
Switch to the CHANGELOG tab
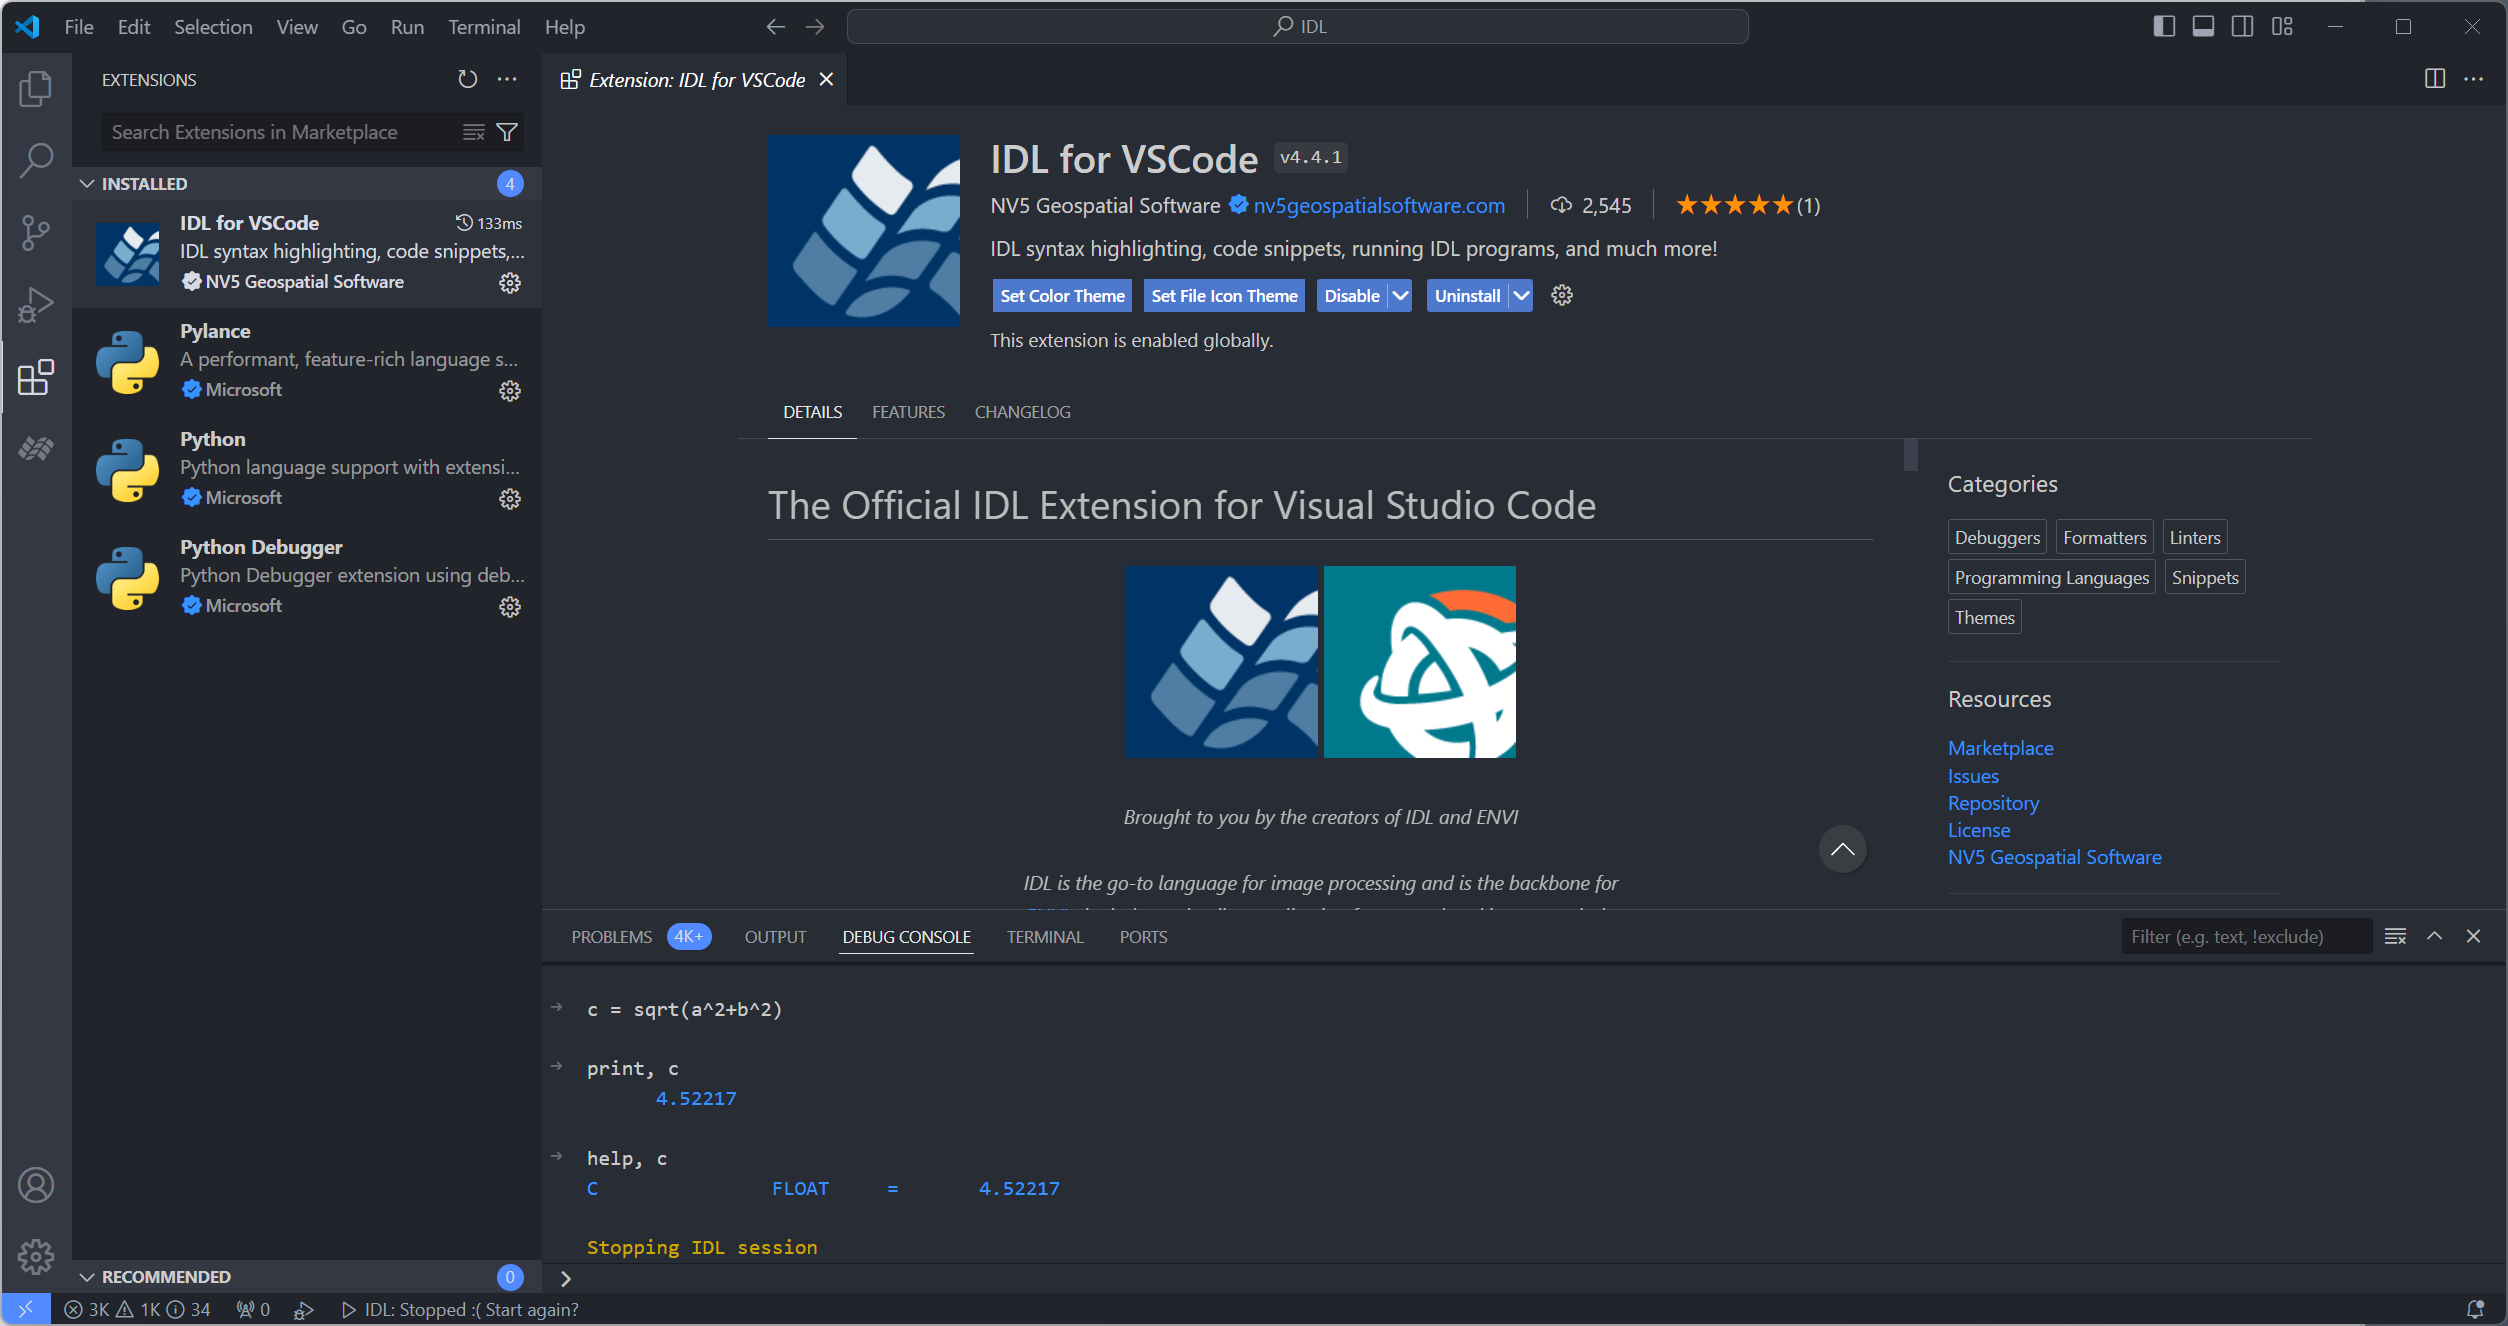(x=1022, y=412)
